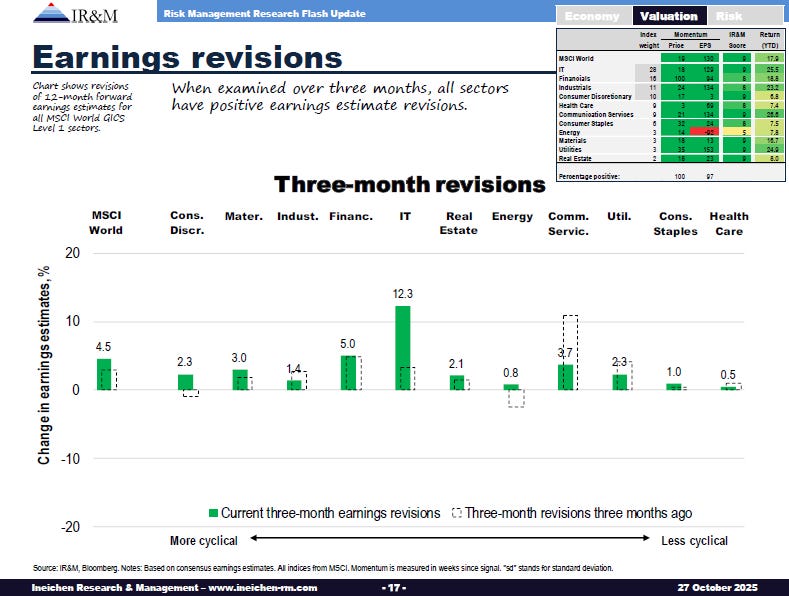Click the '20' y-axis label
Image resolution: width=789 pixels, height=596 pixels.
72,253
